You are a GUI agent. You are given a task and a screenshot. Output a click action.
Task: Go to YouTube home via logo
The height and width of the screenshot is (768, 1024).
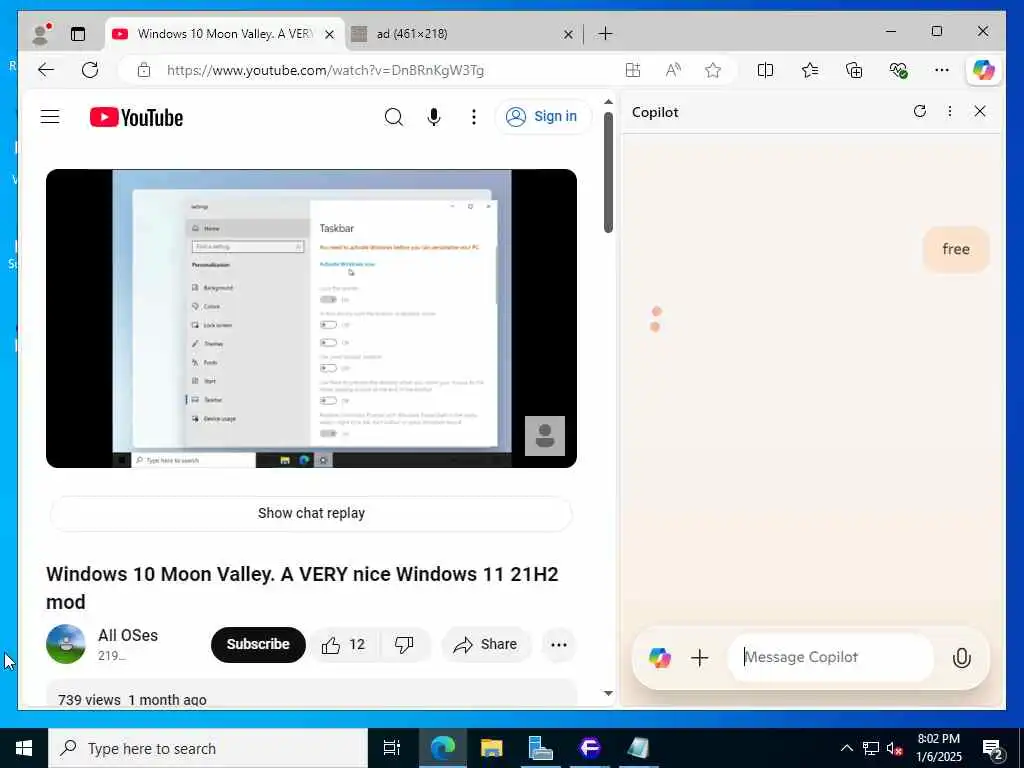tap(136, 118)
